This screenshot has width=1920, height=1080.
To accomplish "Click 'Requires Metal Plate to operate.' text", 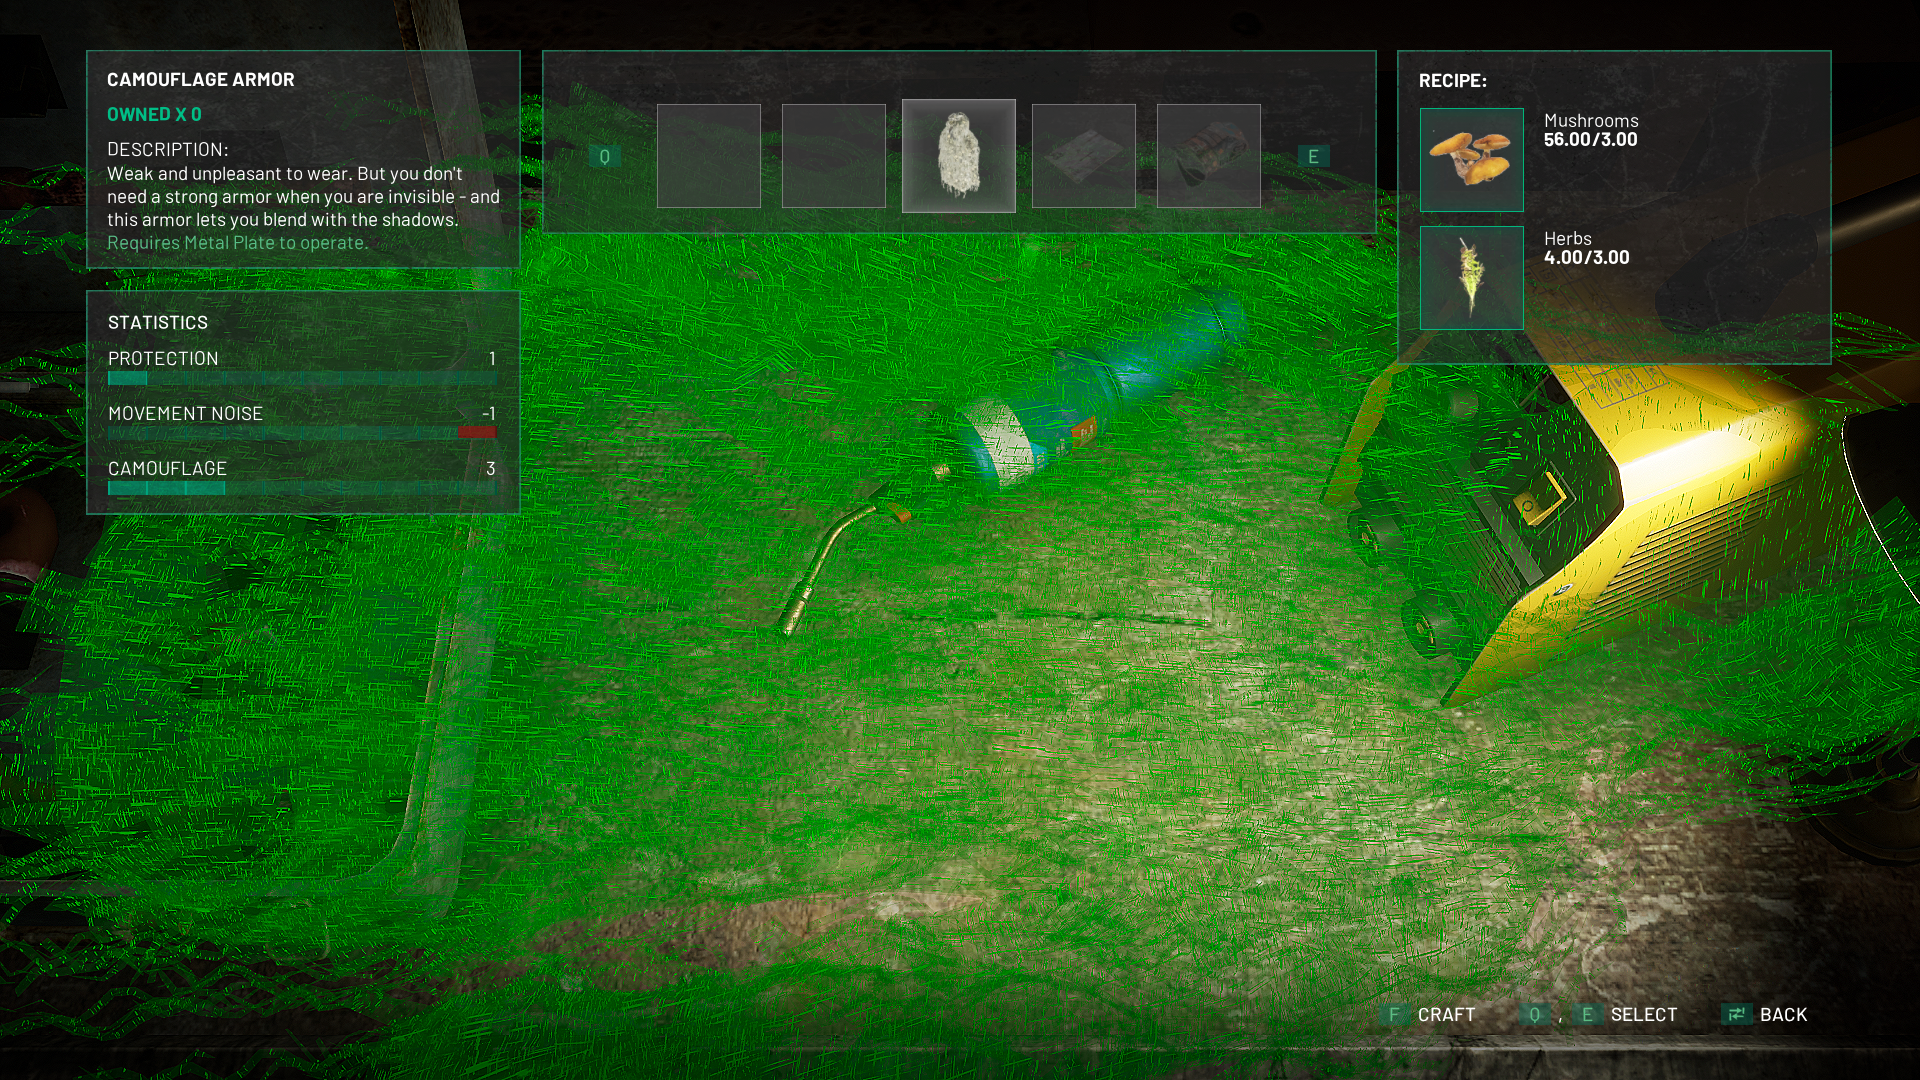I will [x=237, y=243].
